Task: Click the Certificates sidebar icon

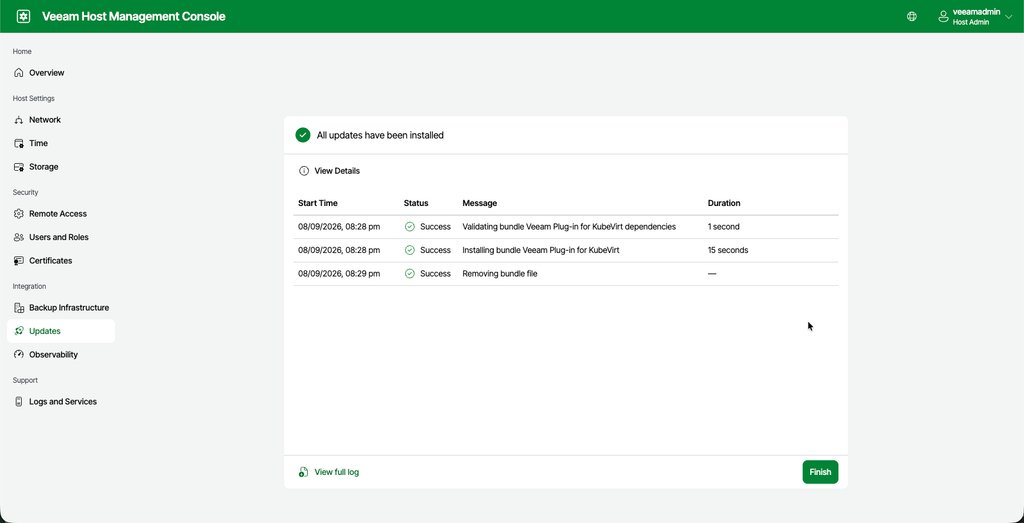Action: click(x=19, y=261)
